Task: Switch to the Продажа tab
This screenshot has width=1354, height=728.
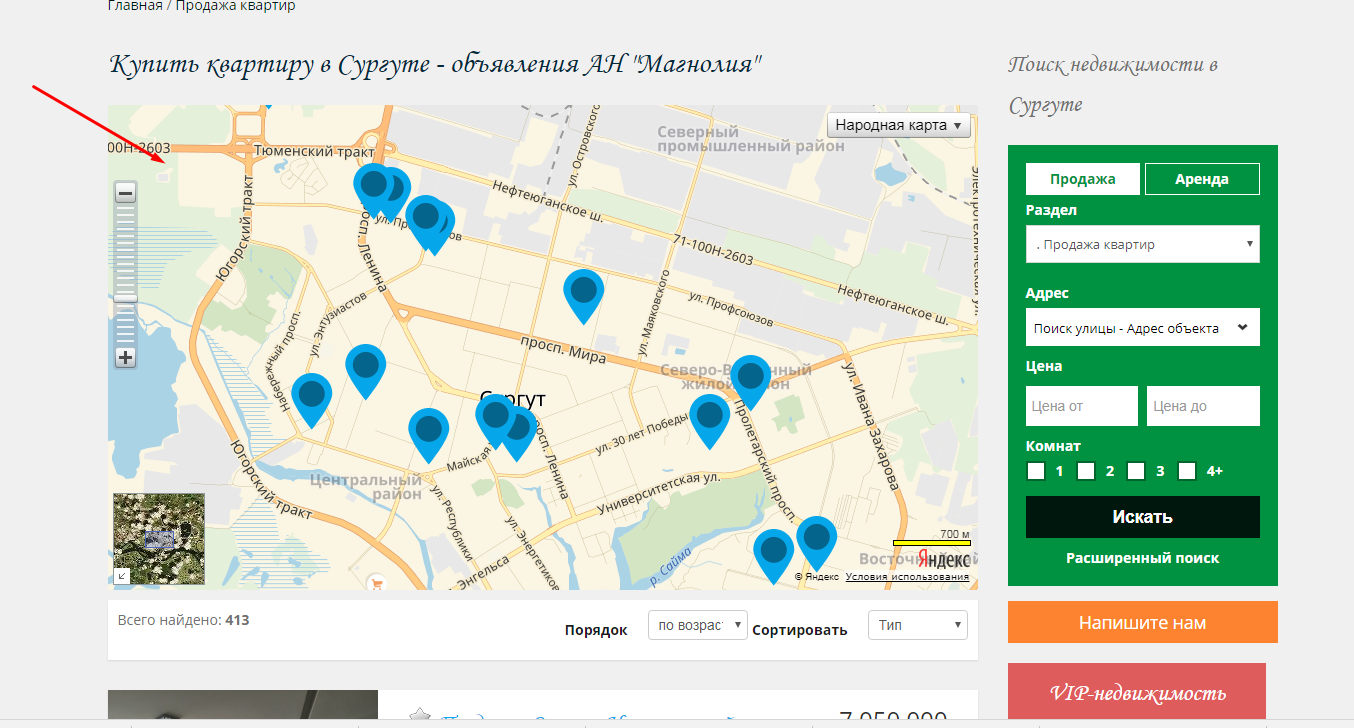Action: point(1083,179)
